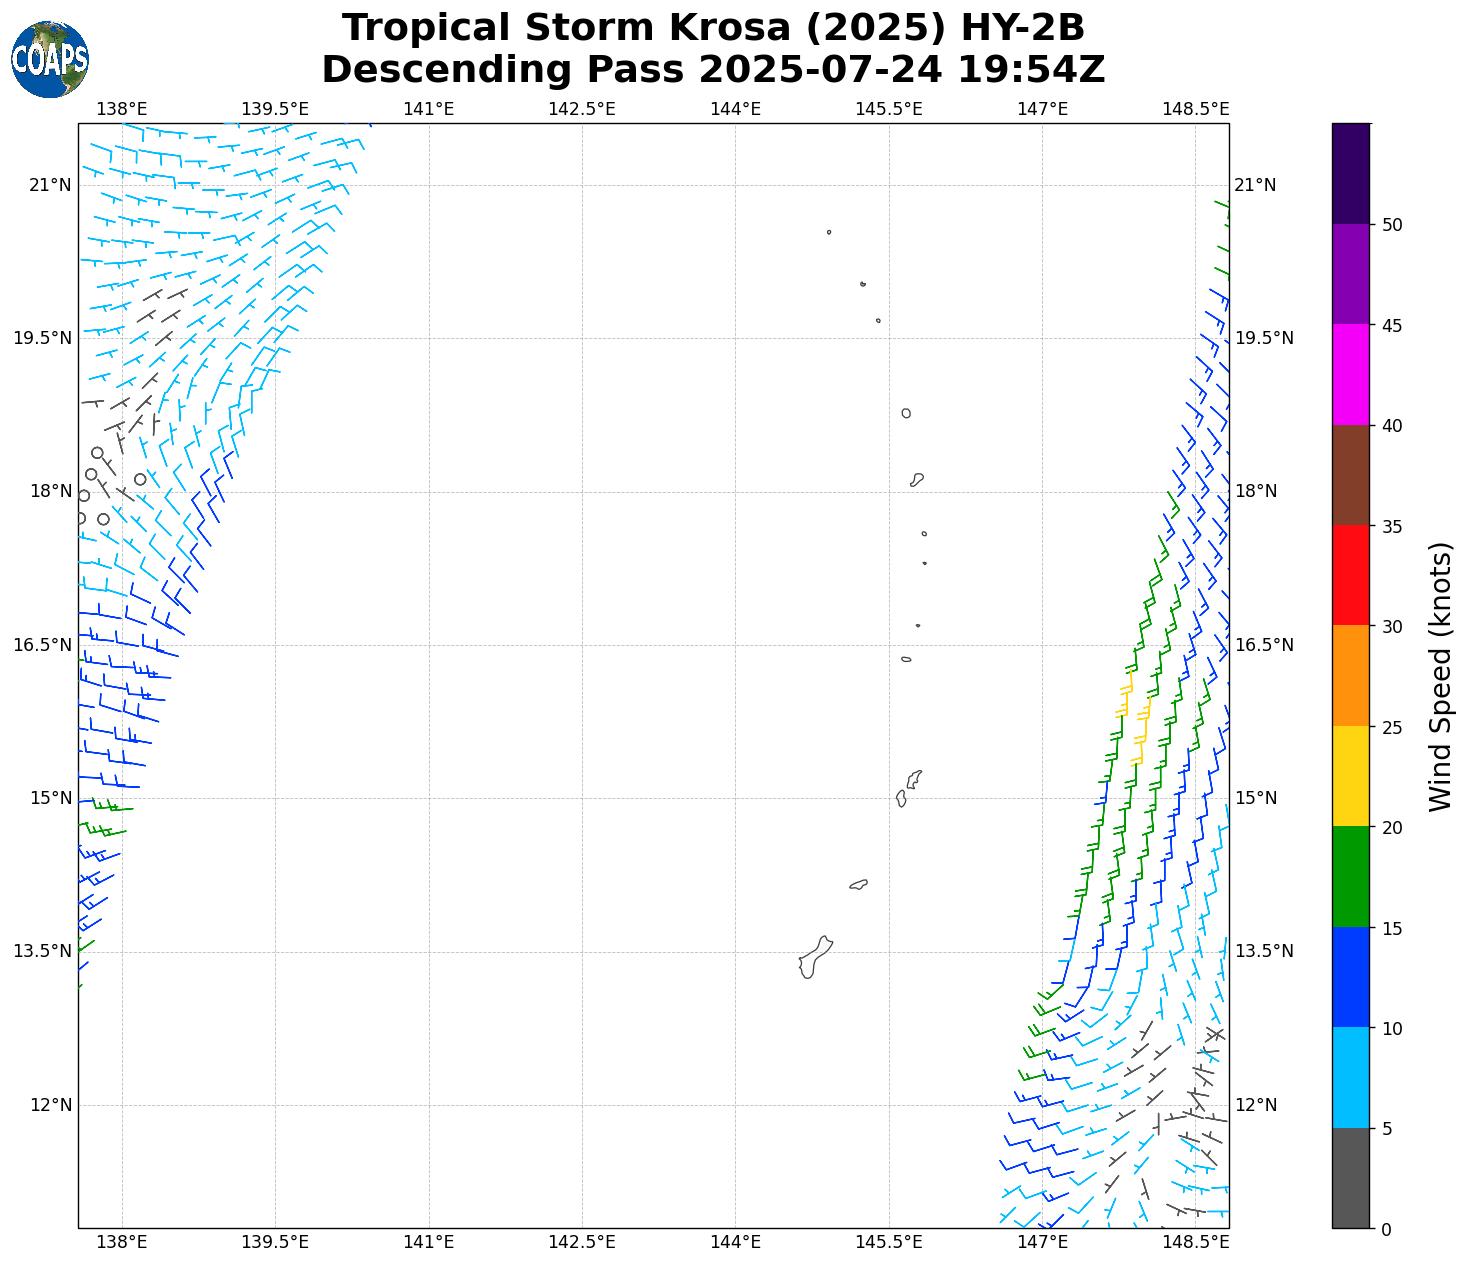Click the Guam island outline
Screen dimensions: 1469x1264
(x=814, y=958)
